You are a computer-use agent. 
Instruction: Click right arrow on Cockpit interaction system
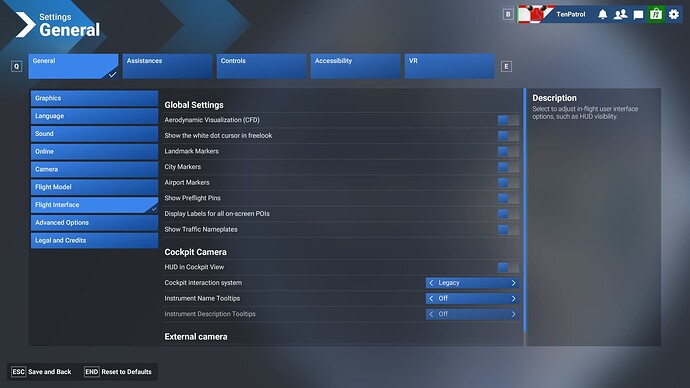(x=513, y=283)
